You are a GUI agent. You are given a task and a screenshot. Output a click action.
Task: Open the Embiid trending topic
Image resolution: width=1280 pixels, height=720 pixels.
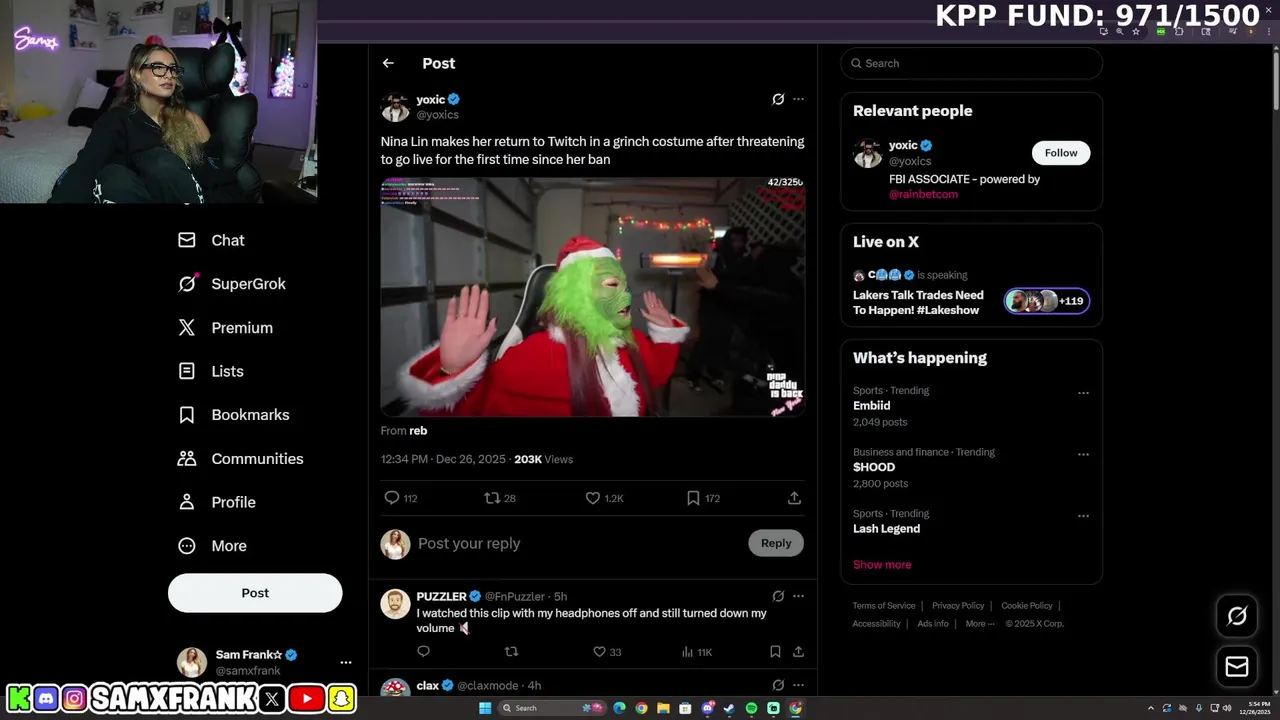(871, 406)
